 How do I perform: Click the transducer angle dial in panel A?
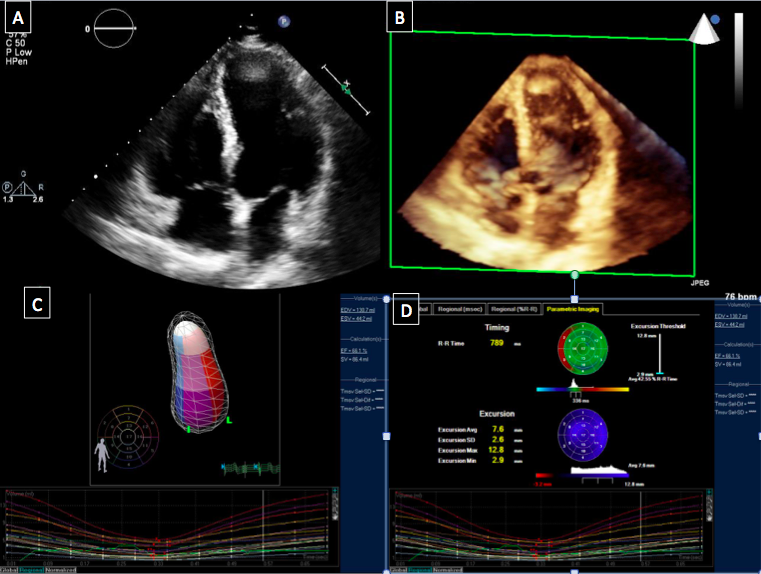click(114, 29)
